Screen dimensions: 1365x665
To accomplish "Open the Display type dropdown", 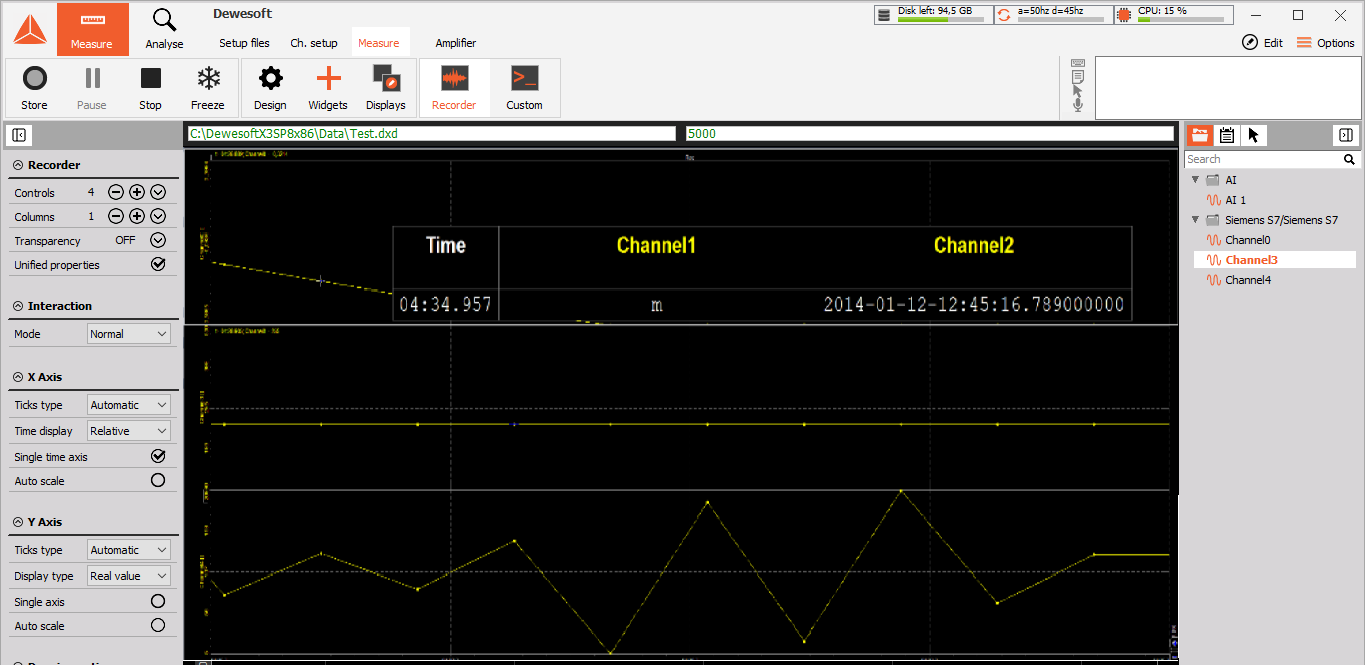I will pyautogui.click(x=129, y=576).
